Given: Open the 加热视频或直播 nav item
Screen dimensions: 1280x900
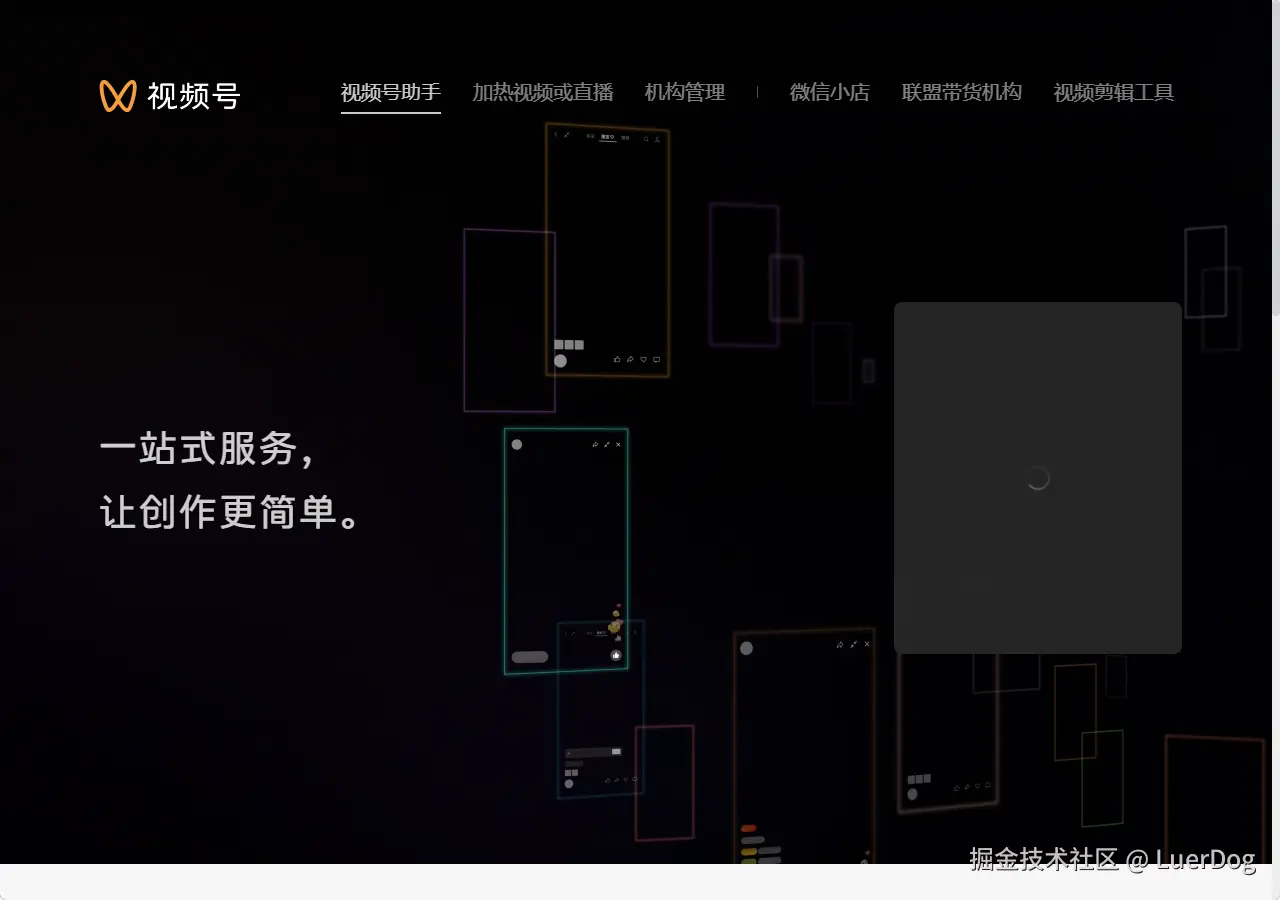Looking at the screenshot, I should (x=543, y=93).
